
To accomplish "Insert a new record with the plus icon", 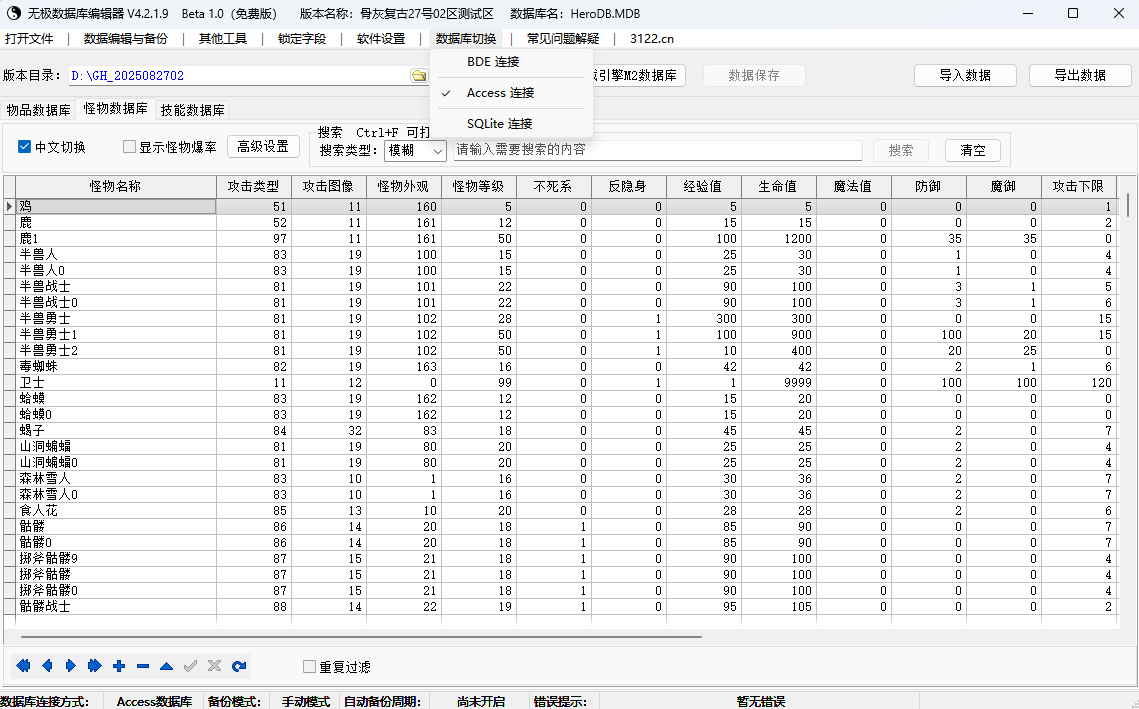I will (119, 665).
